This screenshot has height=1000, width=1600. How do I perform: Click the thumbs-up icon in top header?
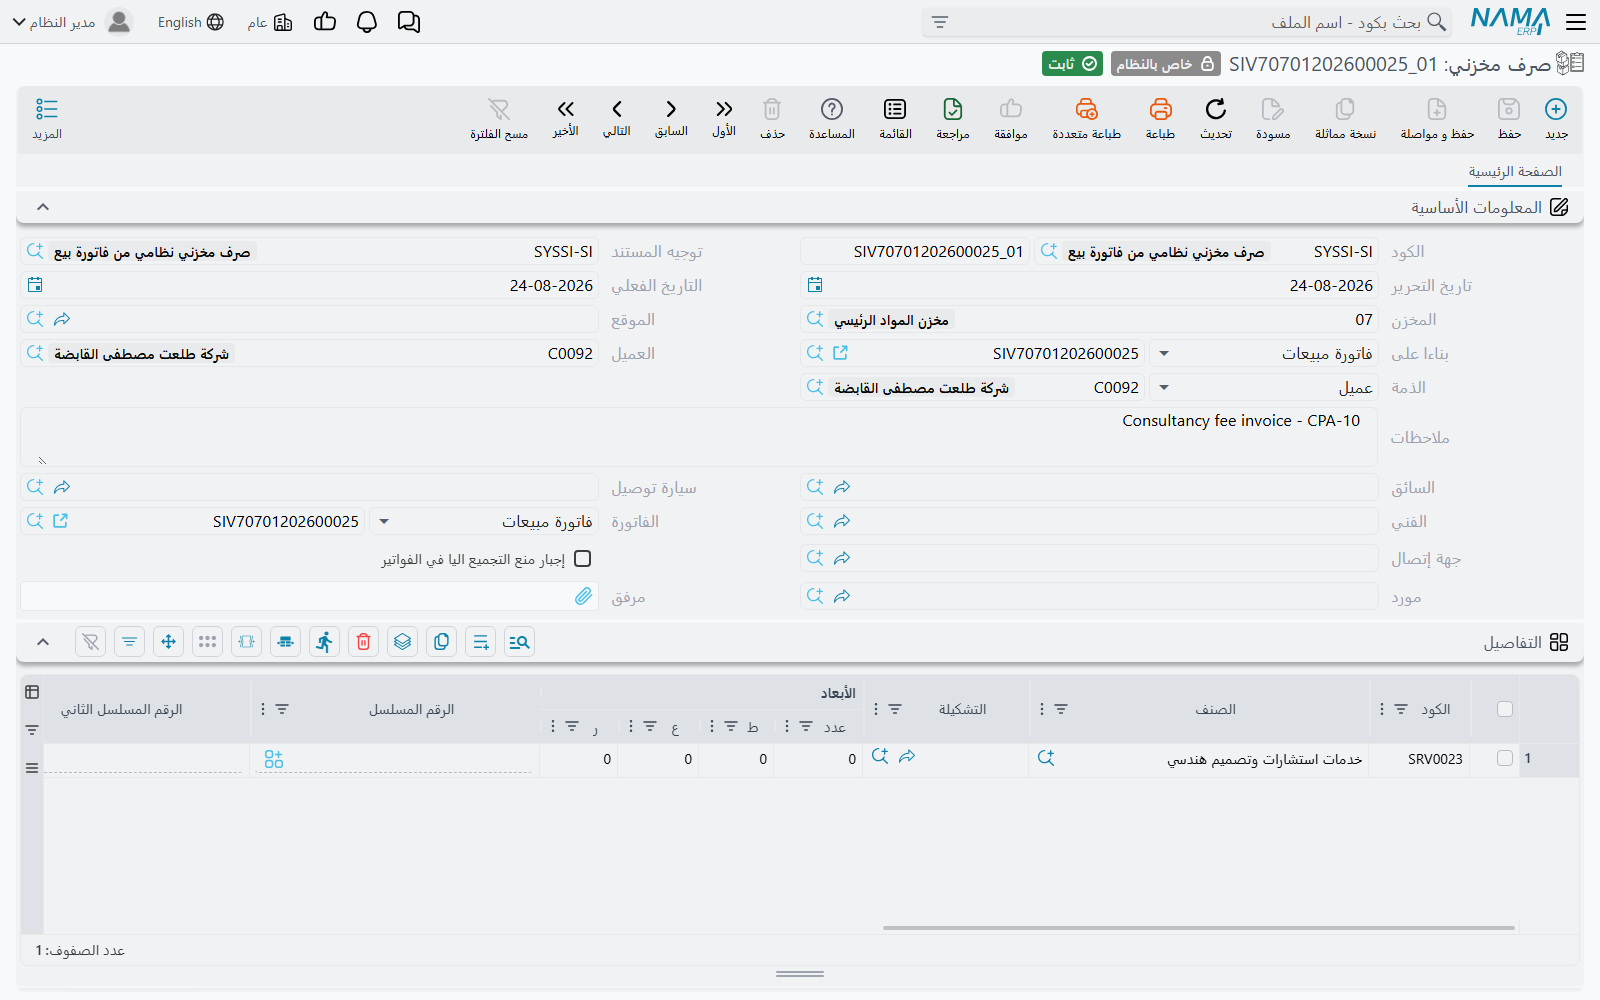pos(325,22)
